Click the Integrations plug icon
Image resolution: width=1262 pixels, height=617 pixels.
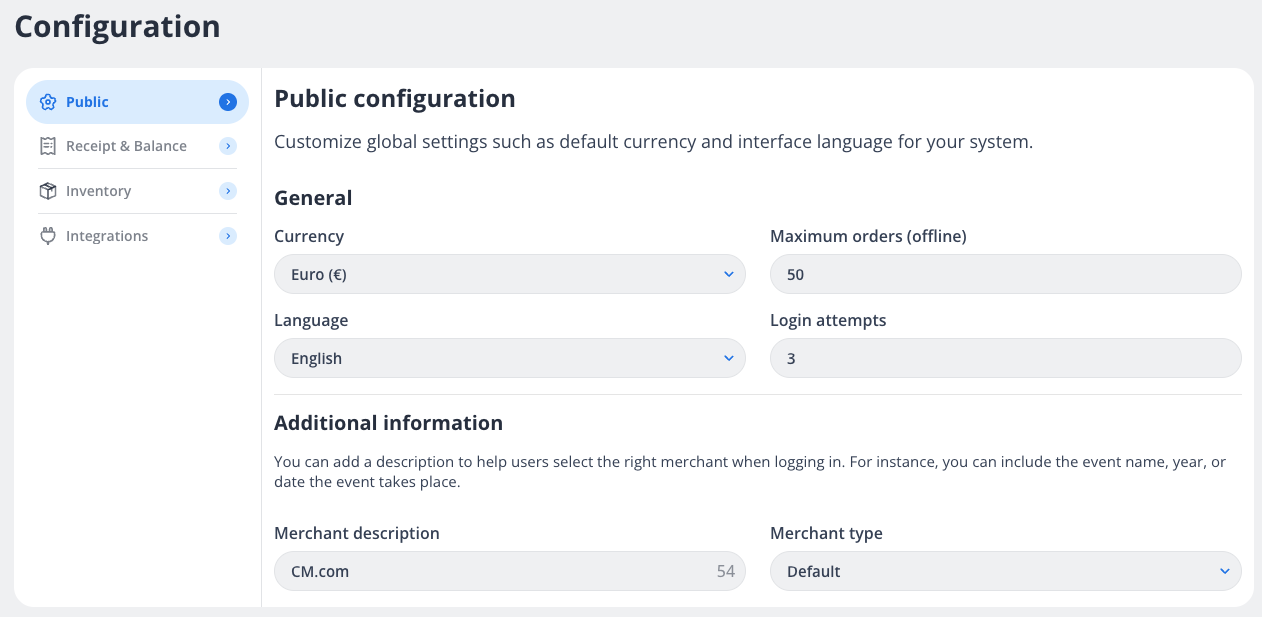click(x=47, y=236)
